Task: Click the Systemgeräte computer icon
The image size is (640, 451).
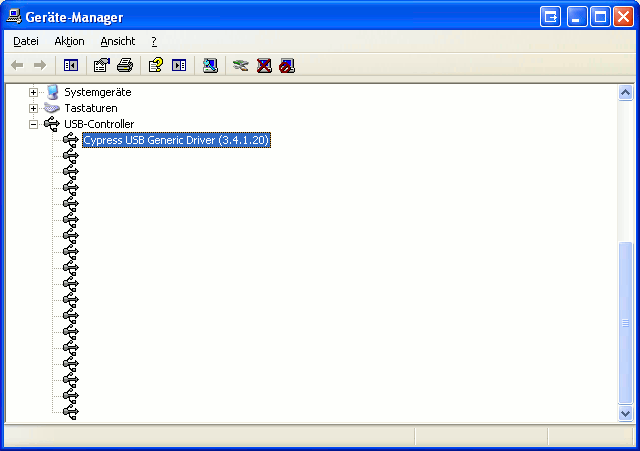Action: point(52,92)
